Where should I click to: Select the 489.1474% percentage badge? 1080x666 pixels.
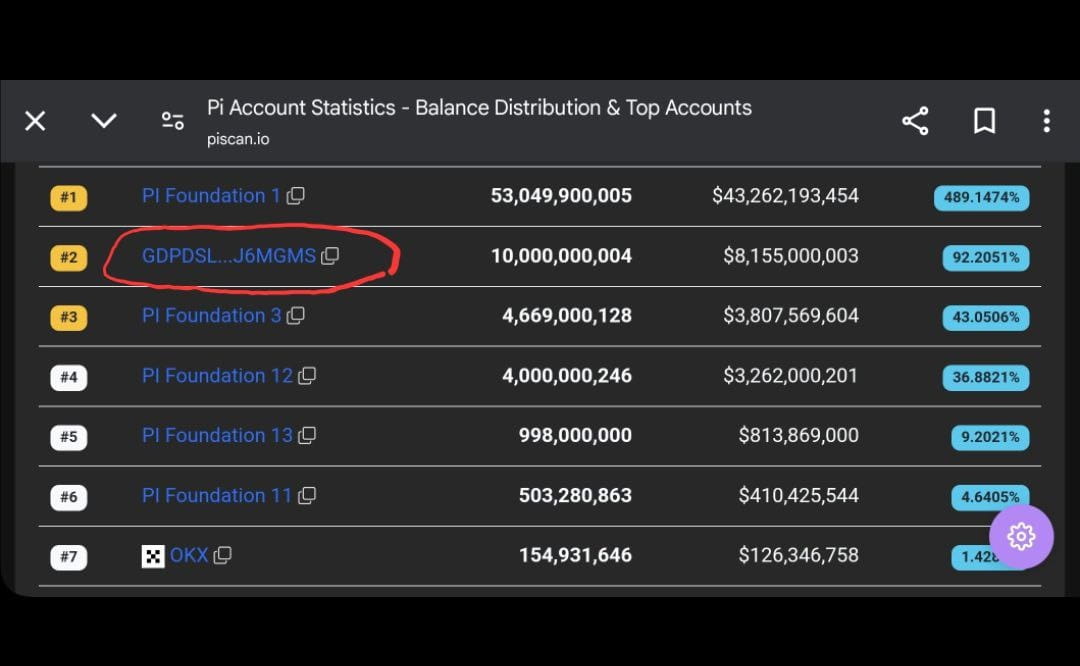[982, 198]
